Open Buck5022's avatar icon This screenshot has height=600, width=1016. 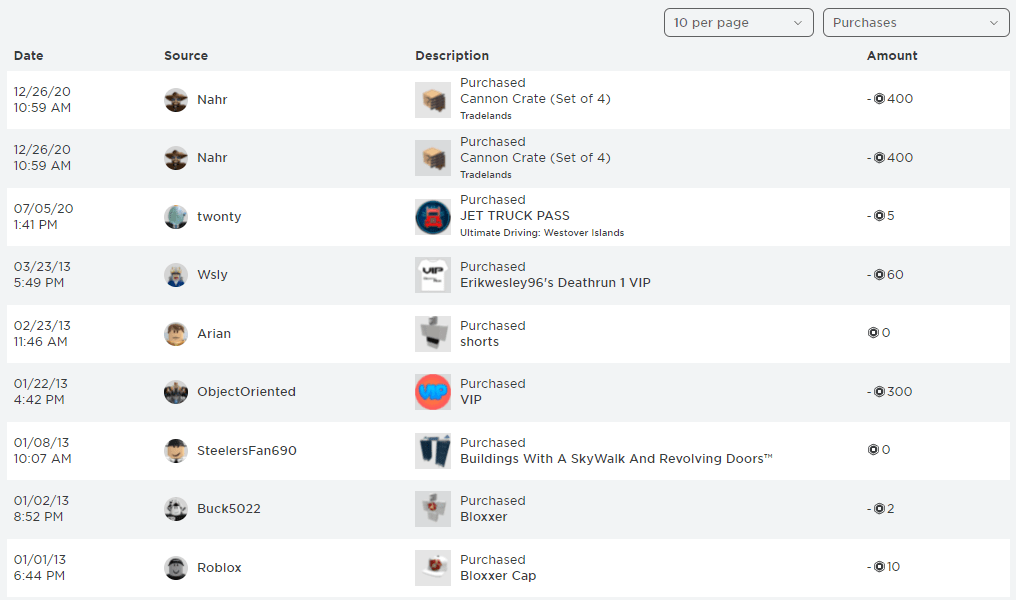pyautogui.click(x=176, y=509)
